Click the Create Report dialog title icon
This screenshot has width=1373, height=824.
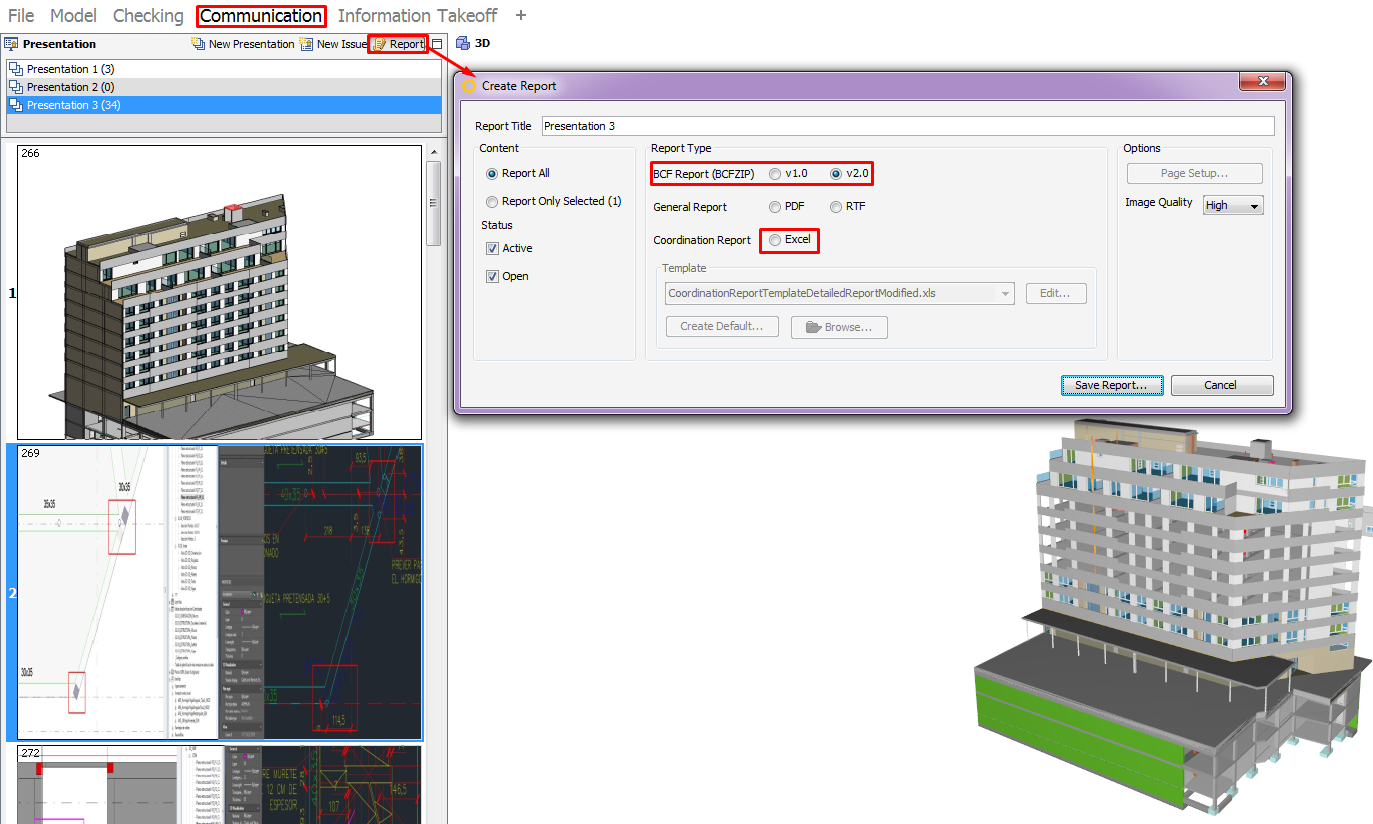pyautogui.click(x=468, y=86)
